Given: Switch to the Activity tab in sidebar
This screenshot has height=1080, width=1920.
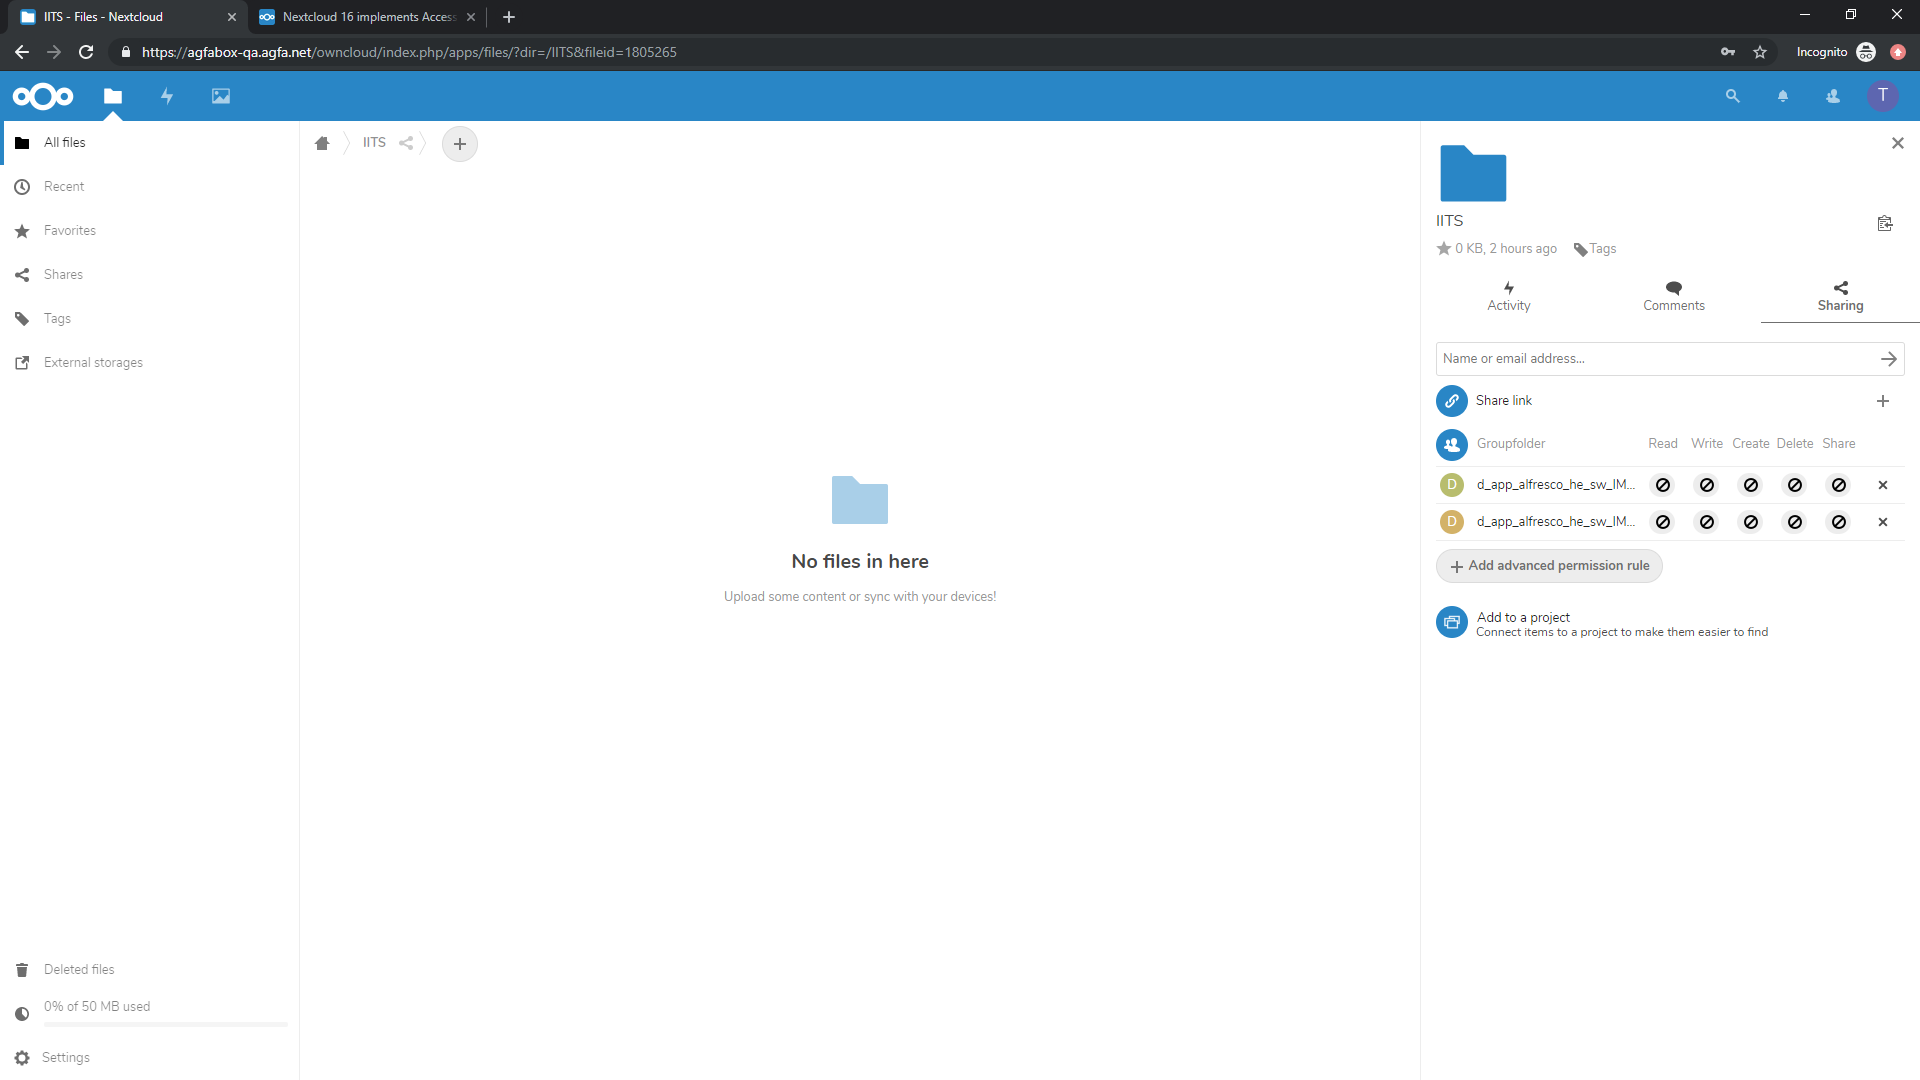Looking at the screenshot, I should pyautogui.click(x=1508, y=296).
